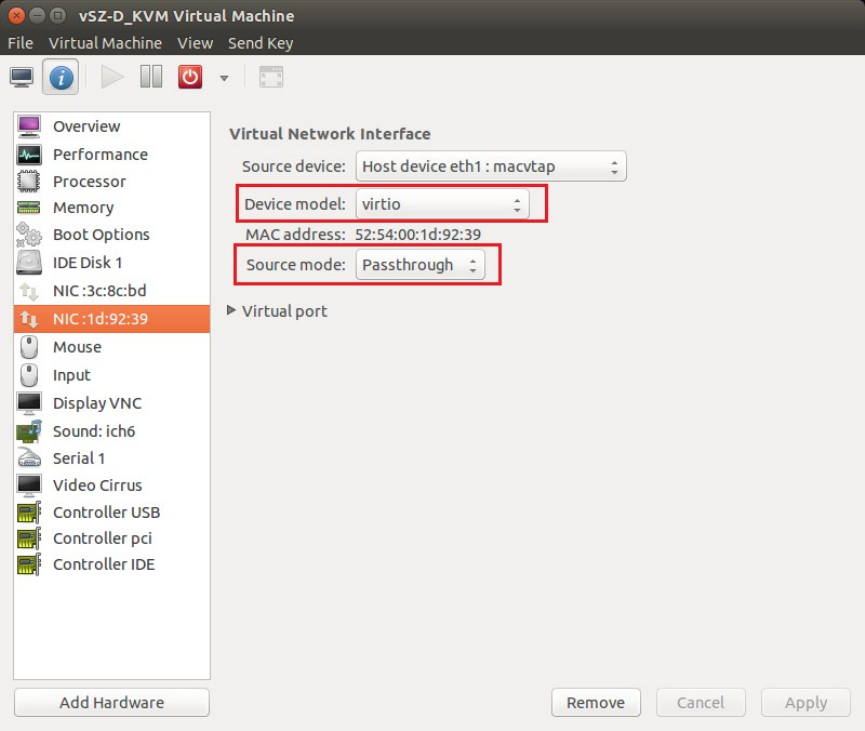865x731 pixels.
Task: Click the Remove button
Action: pos(595,702)
